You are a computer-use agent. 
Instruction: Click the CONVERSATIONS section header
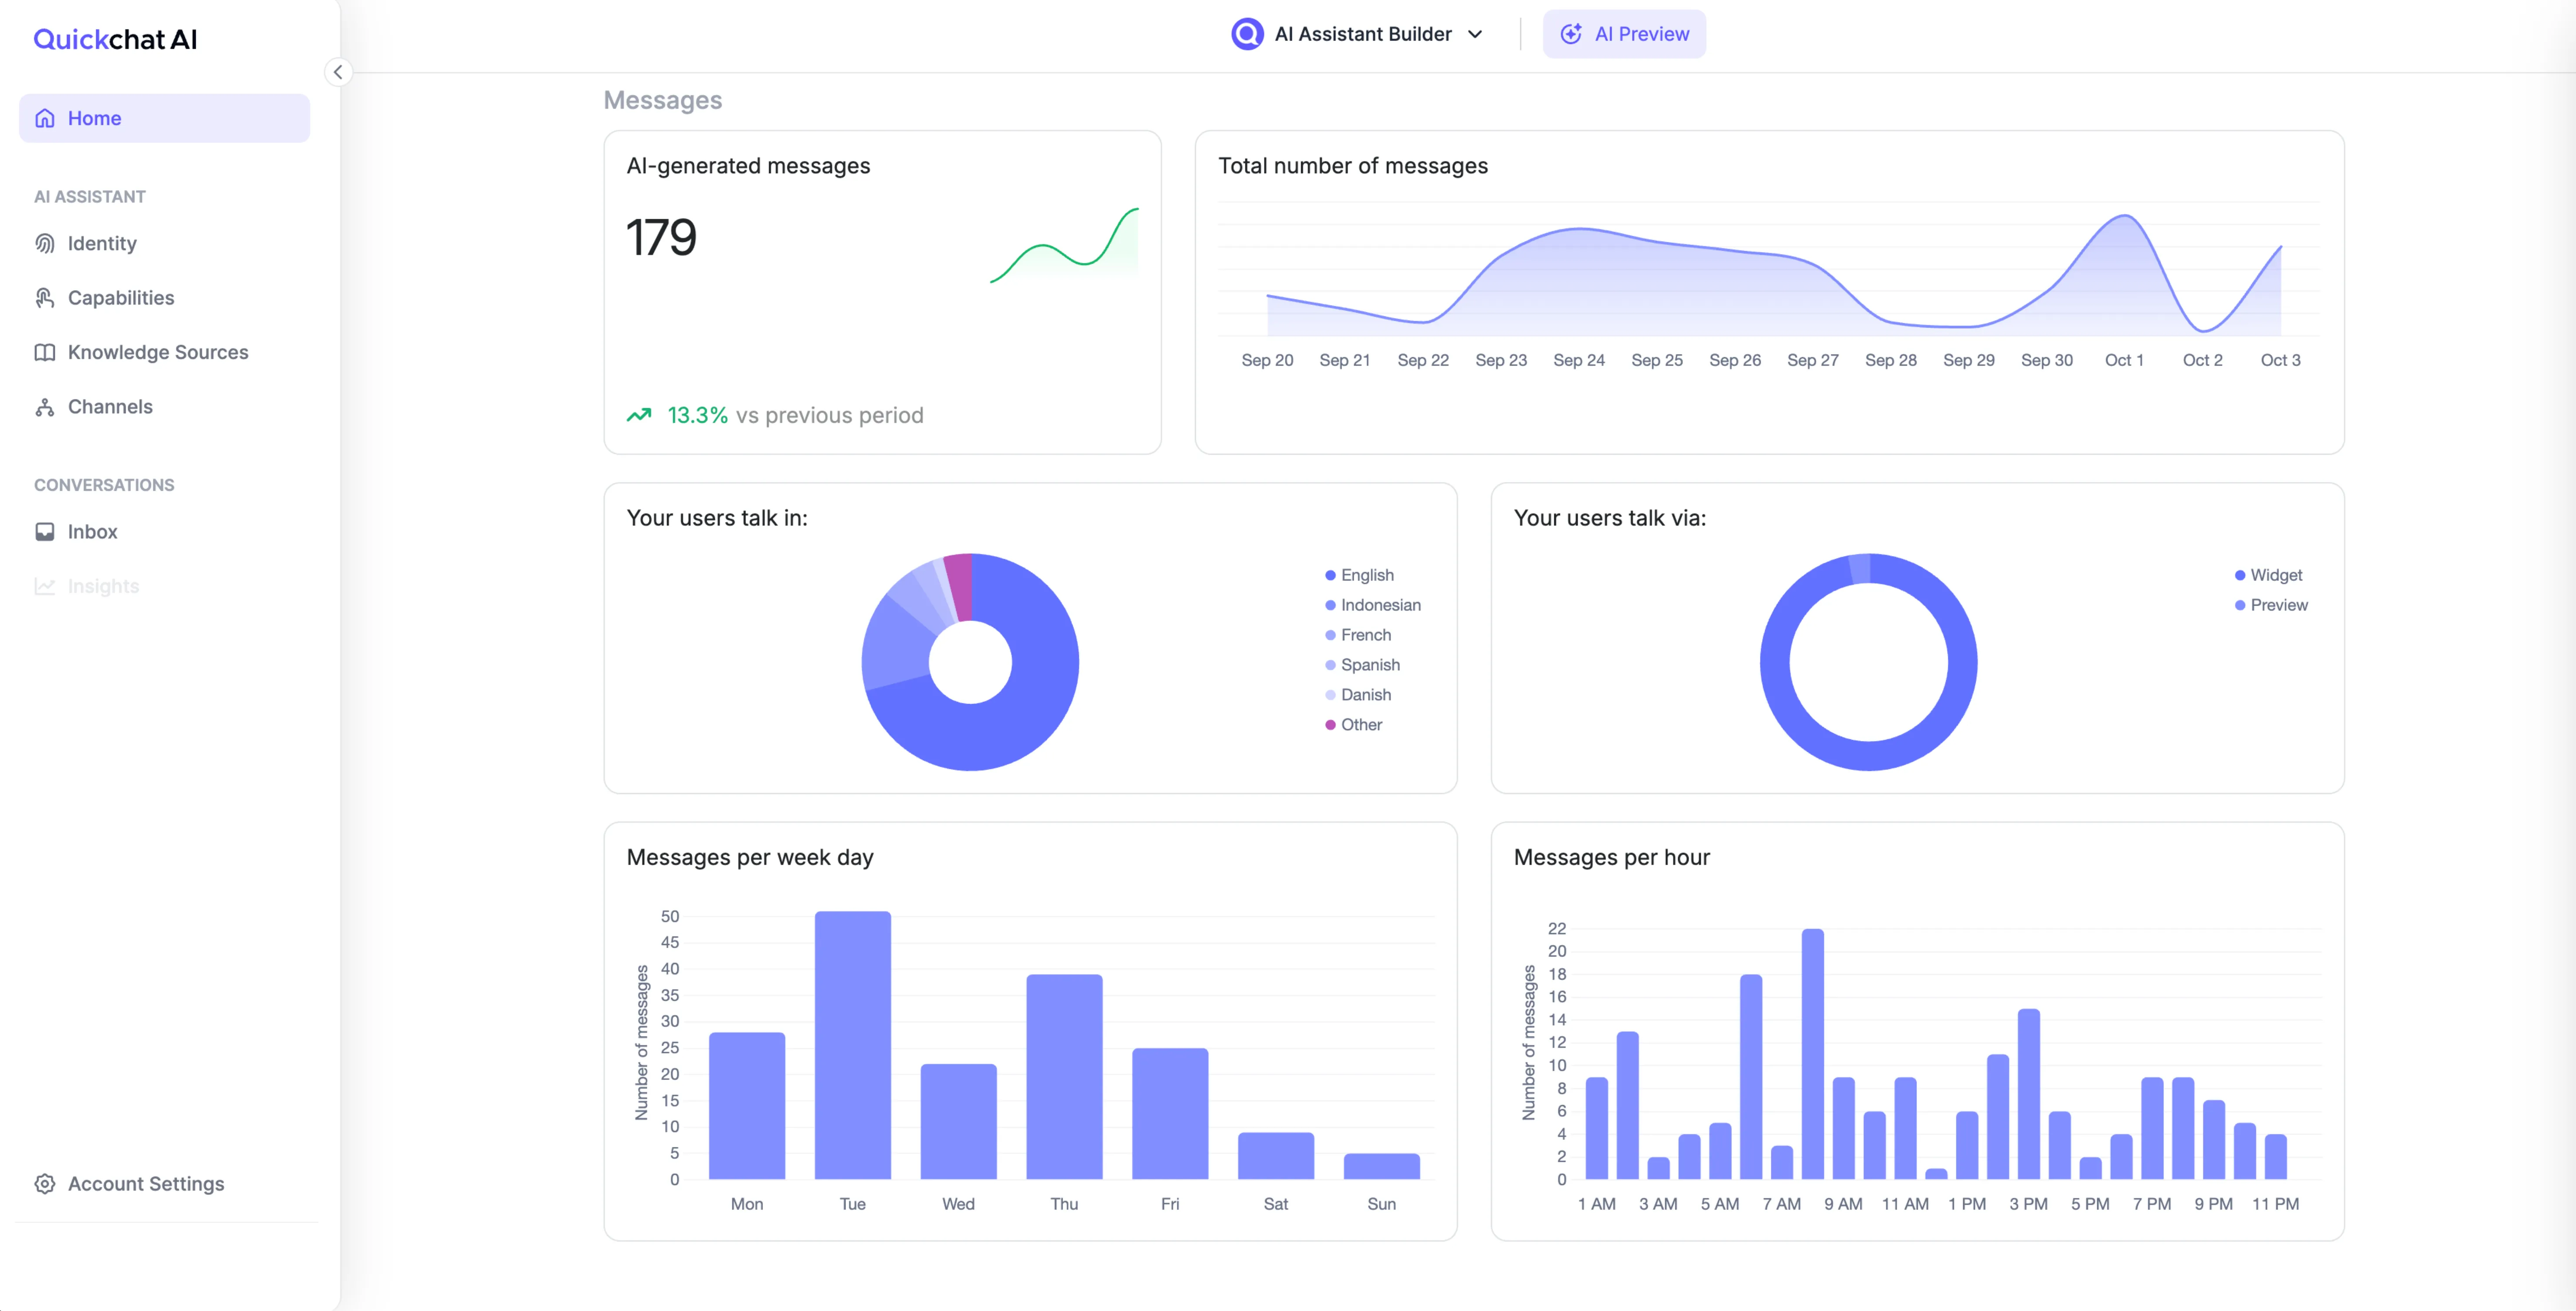tap(104, 485)
